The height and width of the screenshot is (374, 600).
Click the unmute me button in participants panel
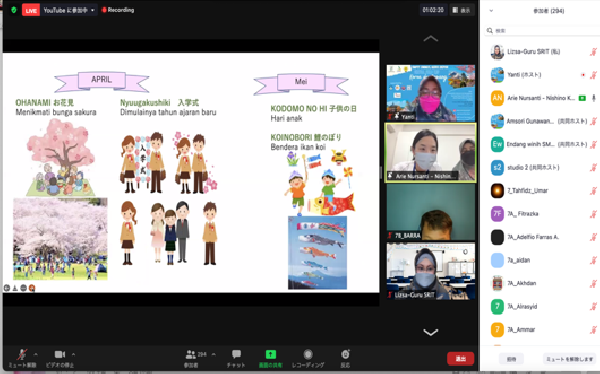click(x=569, y=359)
